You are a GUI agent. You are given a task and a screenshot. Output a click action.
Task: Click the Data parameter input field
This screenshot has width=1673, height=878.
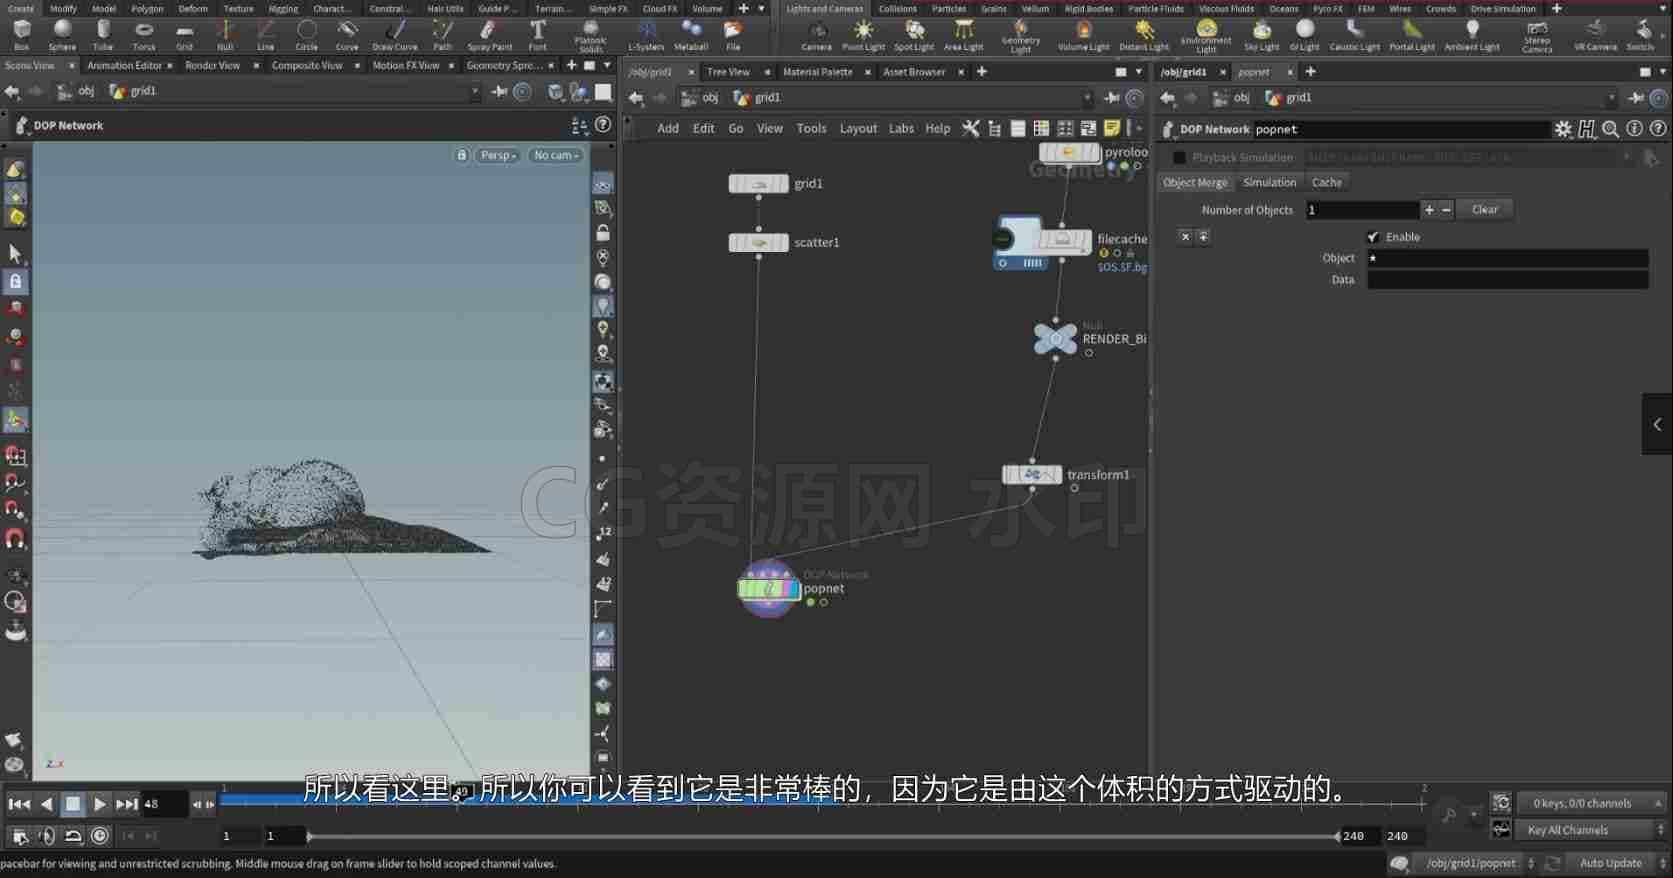(x=1507, y=280)
